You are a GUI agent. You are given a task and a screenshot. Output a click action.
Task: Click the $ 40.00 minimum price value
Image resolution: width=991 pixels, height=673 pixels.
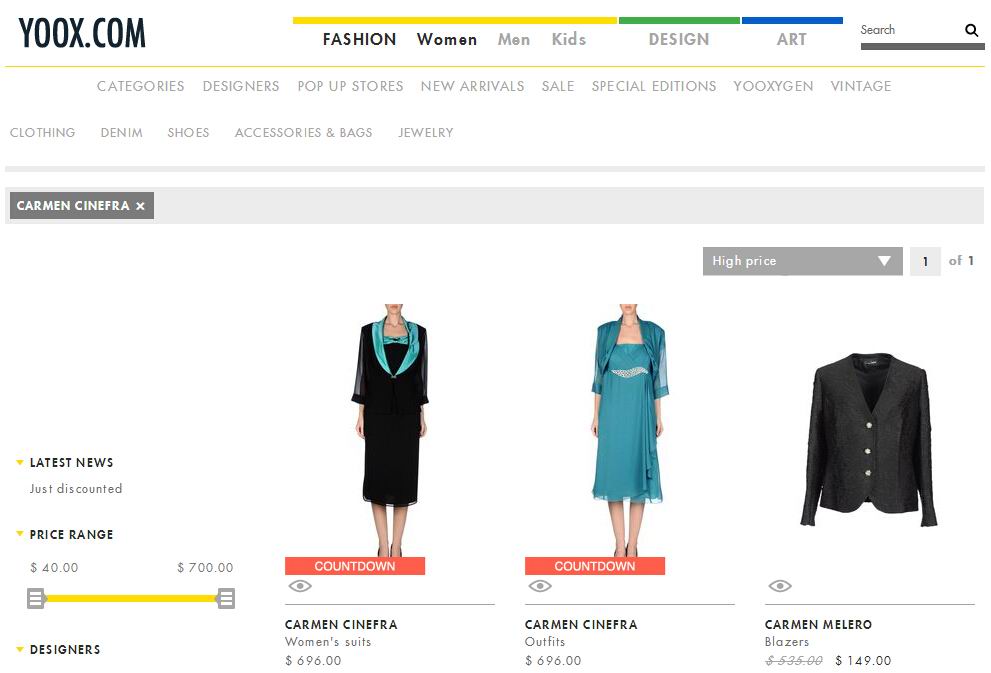(54, 567)
